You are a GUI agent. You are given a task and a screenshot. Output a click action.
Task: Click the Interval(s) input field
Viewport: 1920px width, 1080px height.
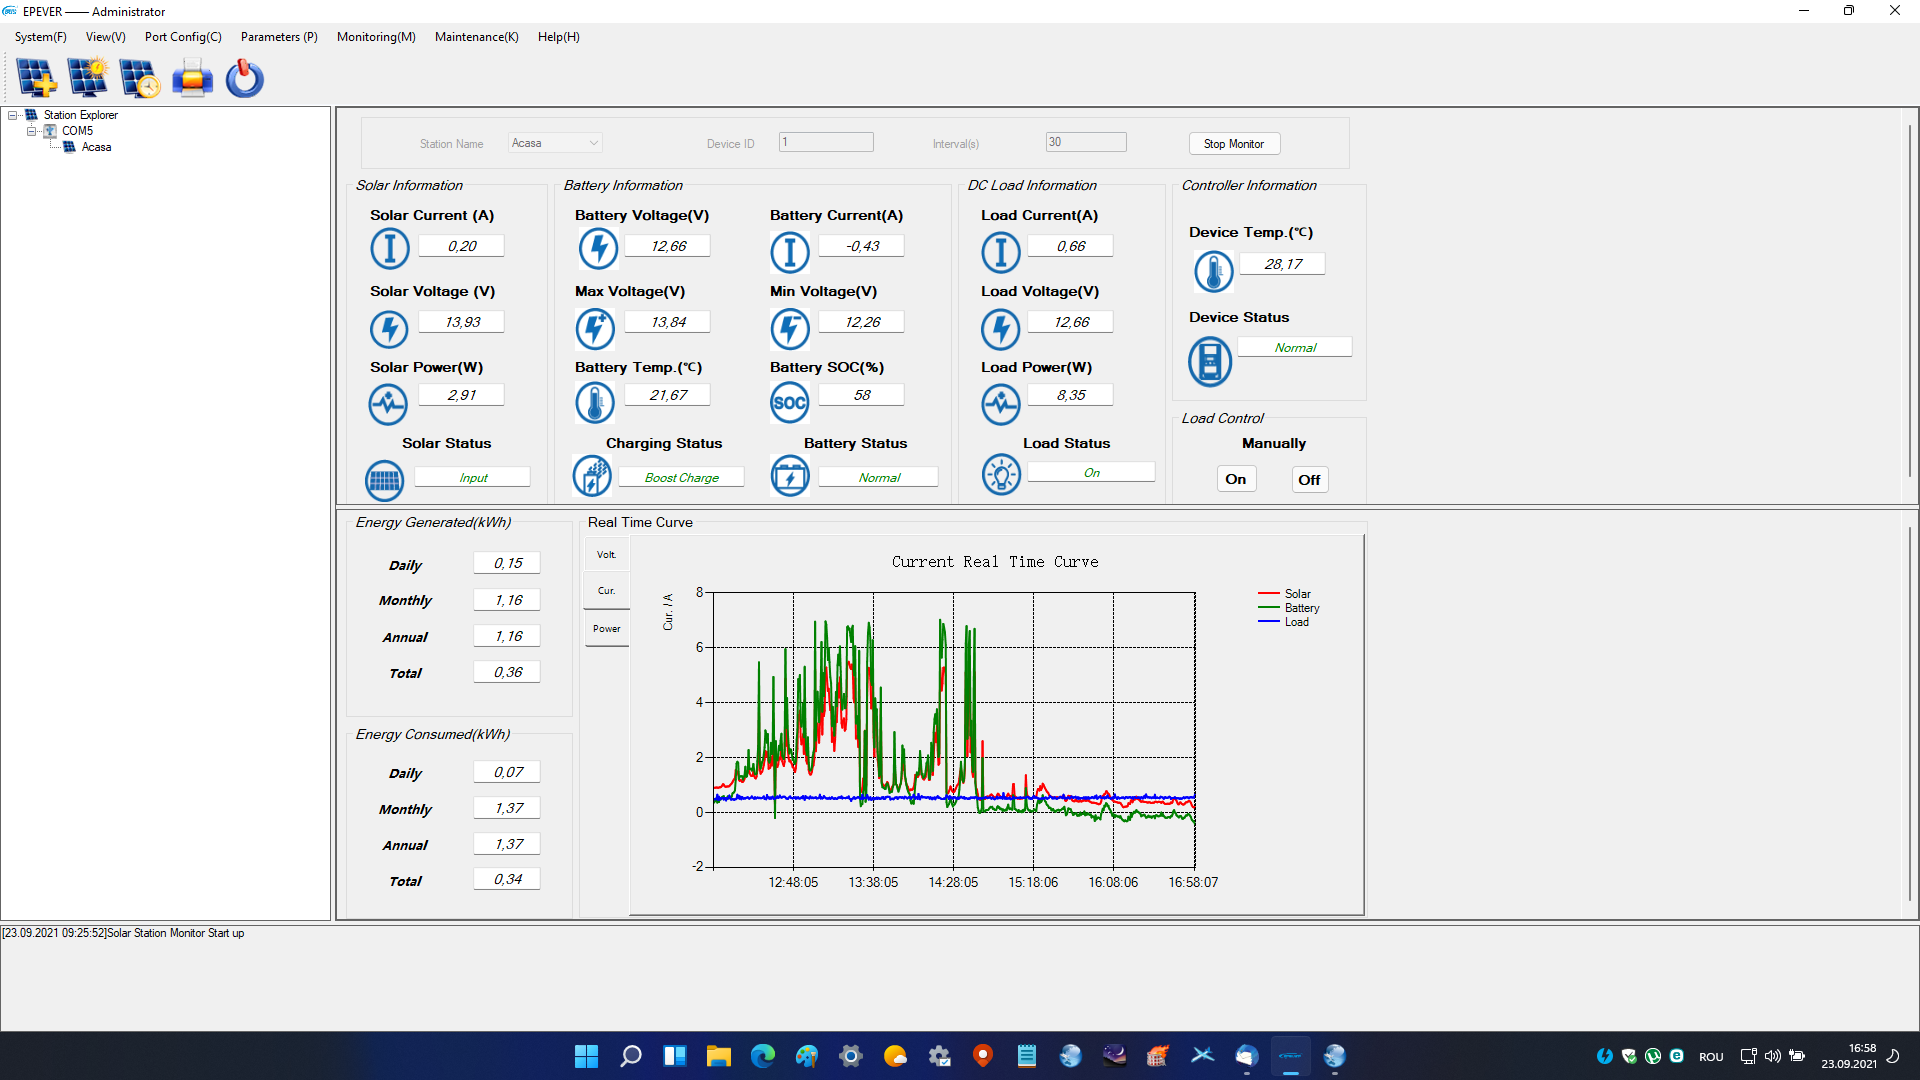pyautogui.click(x=1085, y=142)
